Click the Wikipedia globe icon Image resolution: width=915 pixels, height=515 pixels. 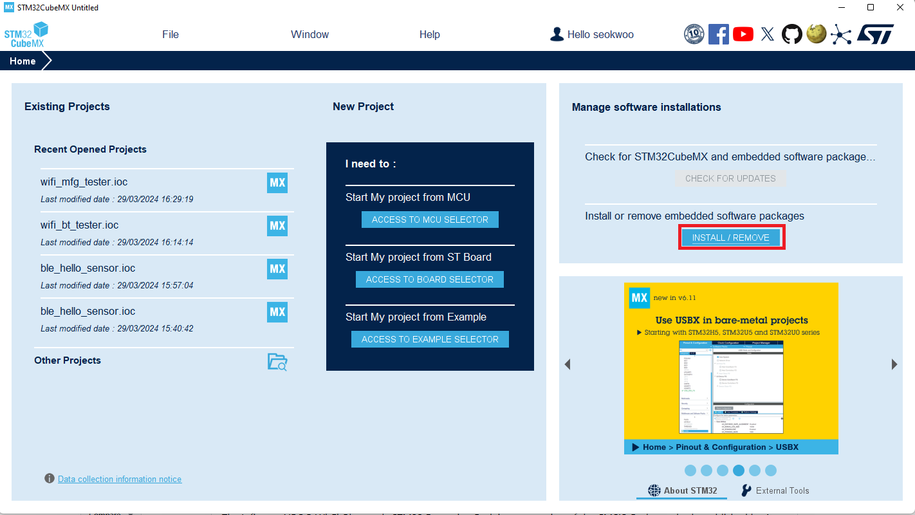coord(816,34)
